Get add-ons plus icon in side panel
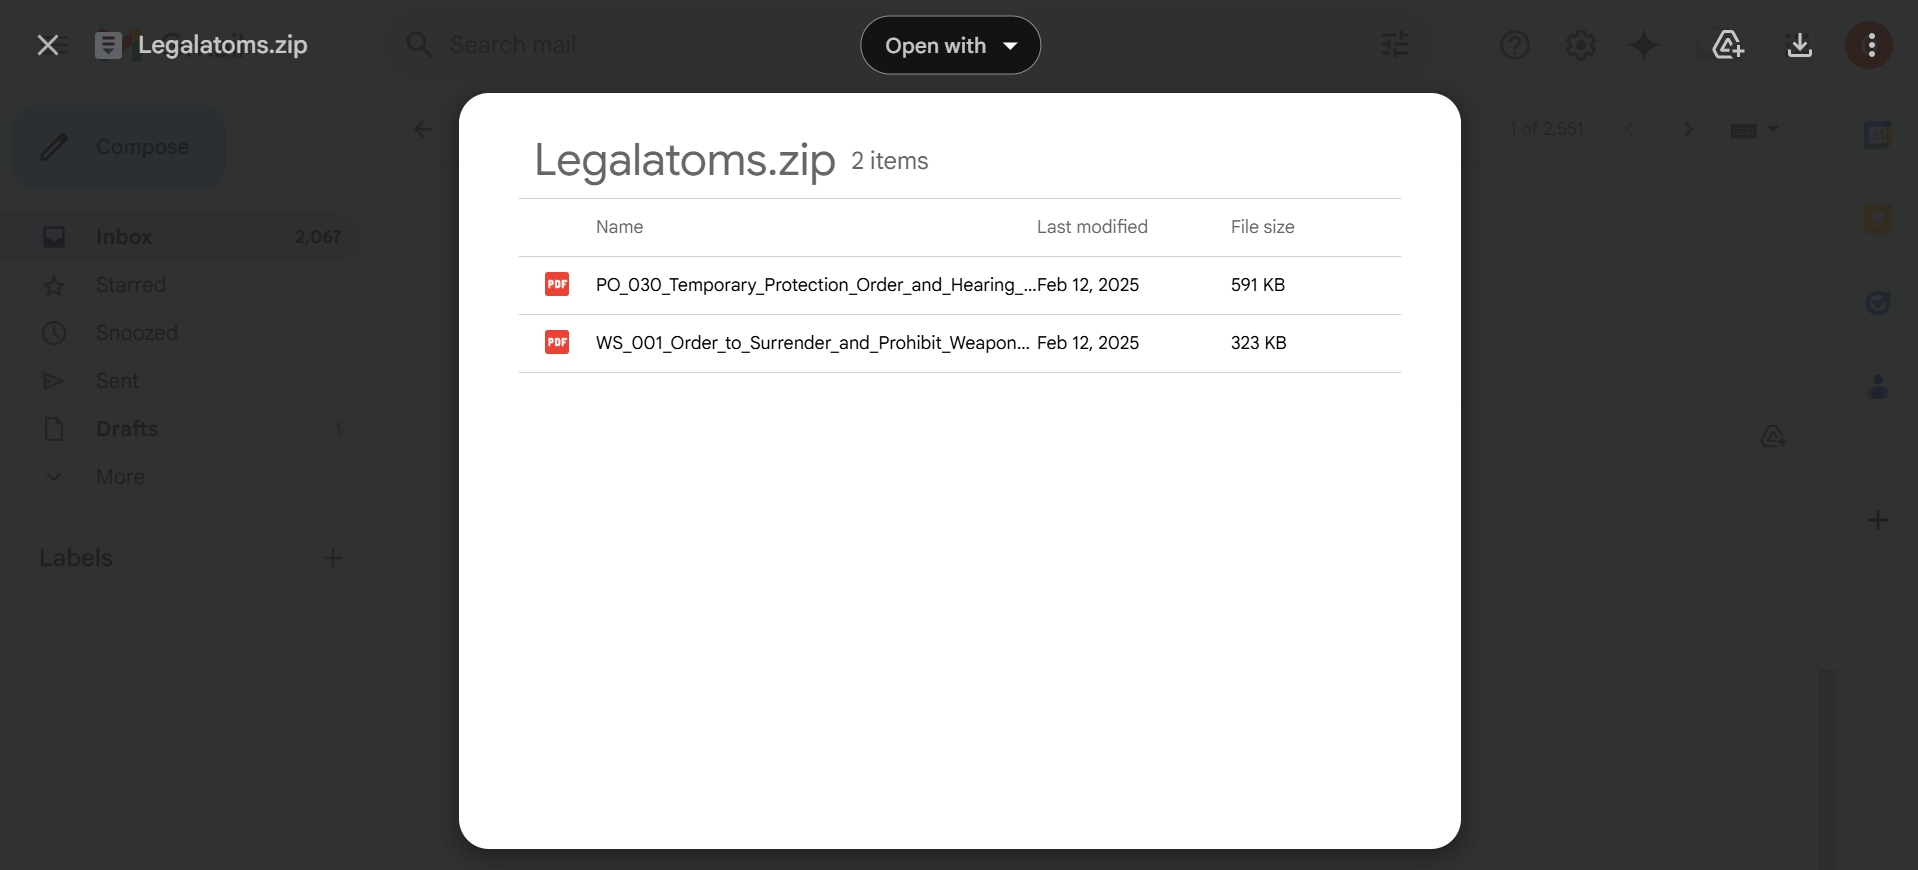 coord(1877,520)
